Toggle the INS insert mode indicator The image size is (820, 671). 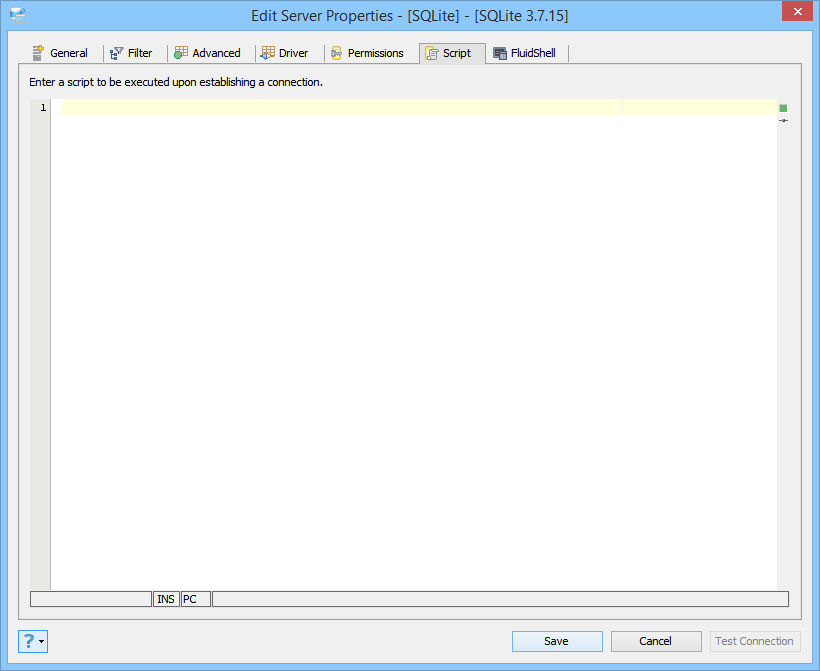pos(166,599)
